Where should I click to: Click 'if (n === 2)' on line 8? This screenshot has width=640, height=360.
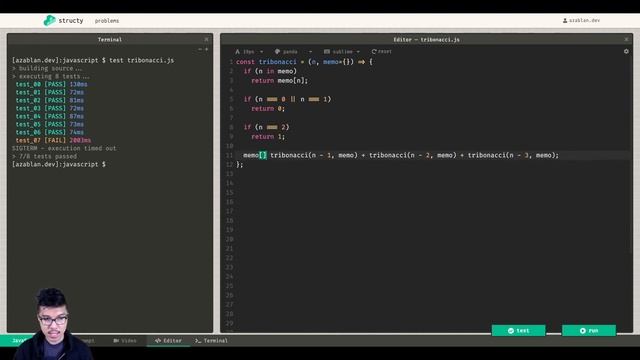coord(266,127)
